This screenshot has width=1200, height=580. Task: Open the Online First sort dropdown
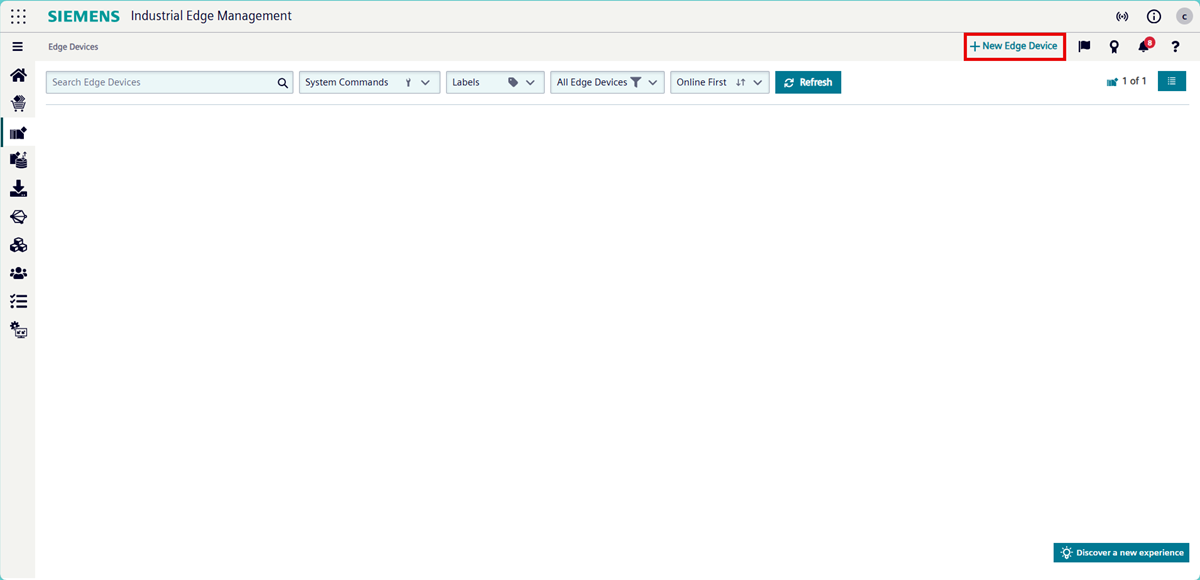tap(719, 83)
